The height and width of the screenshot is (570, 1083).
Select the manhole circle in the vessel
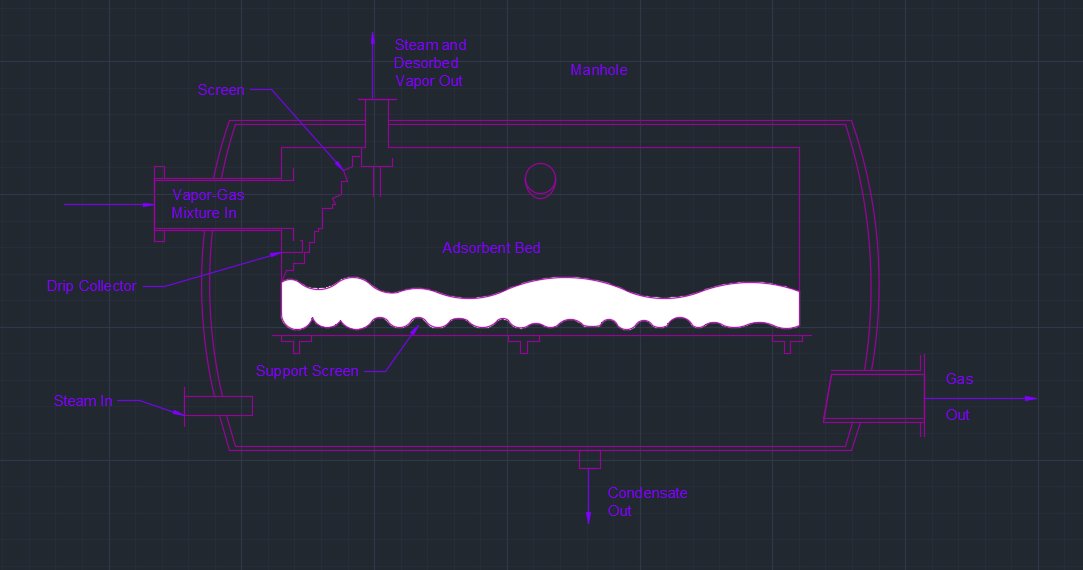tap(540, 180)
